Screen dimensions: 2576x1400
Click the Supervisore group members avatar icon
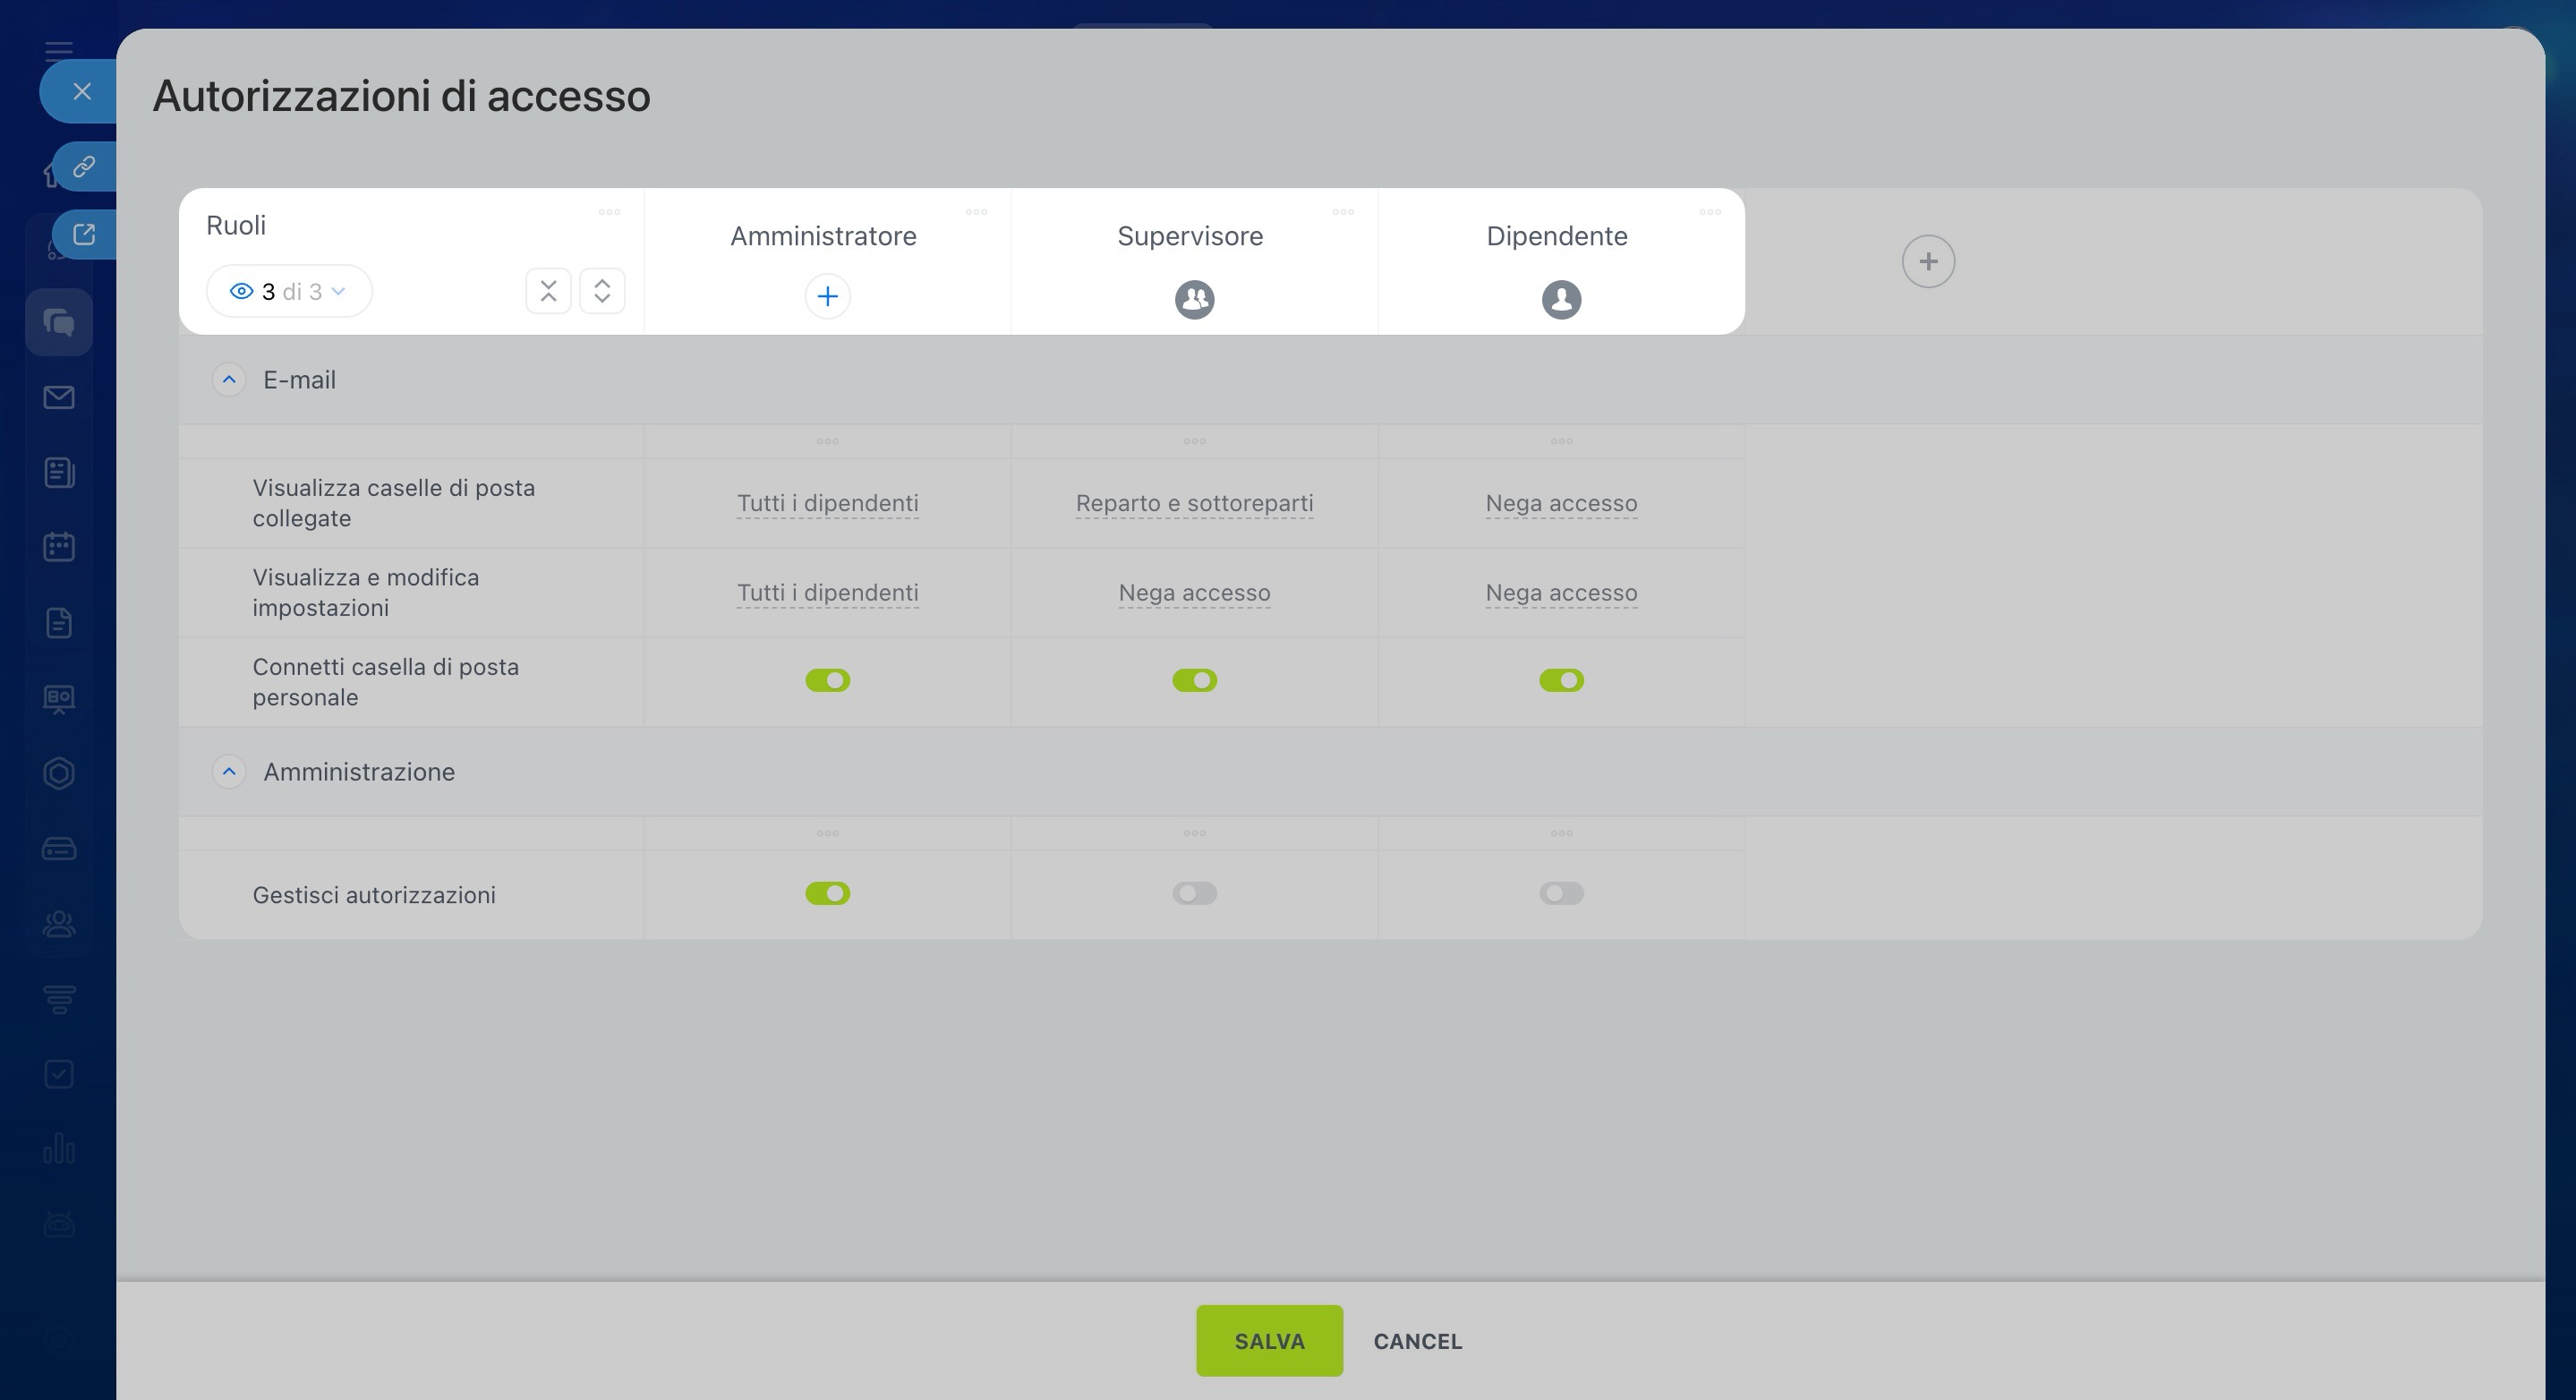[1194, 299]
